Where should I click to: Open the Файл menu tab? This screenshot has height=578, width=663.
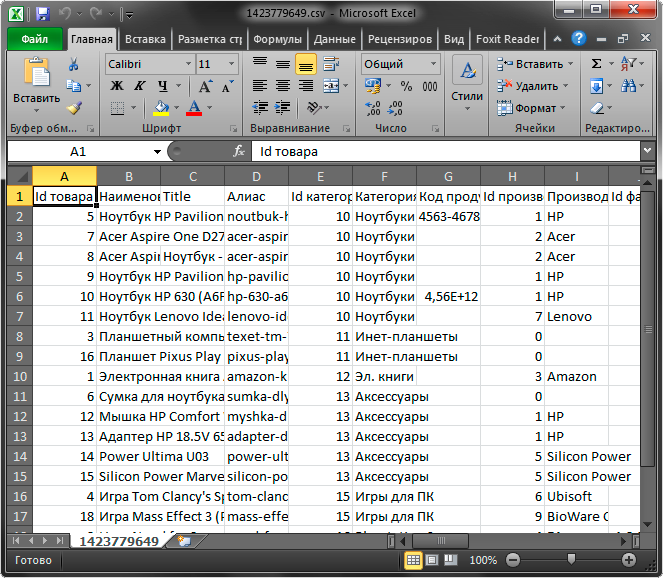(35, 39)
